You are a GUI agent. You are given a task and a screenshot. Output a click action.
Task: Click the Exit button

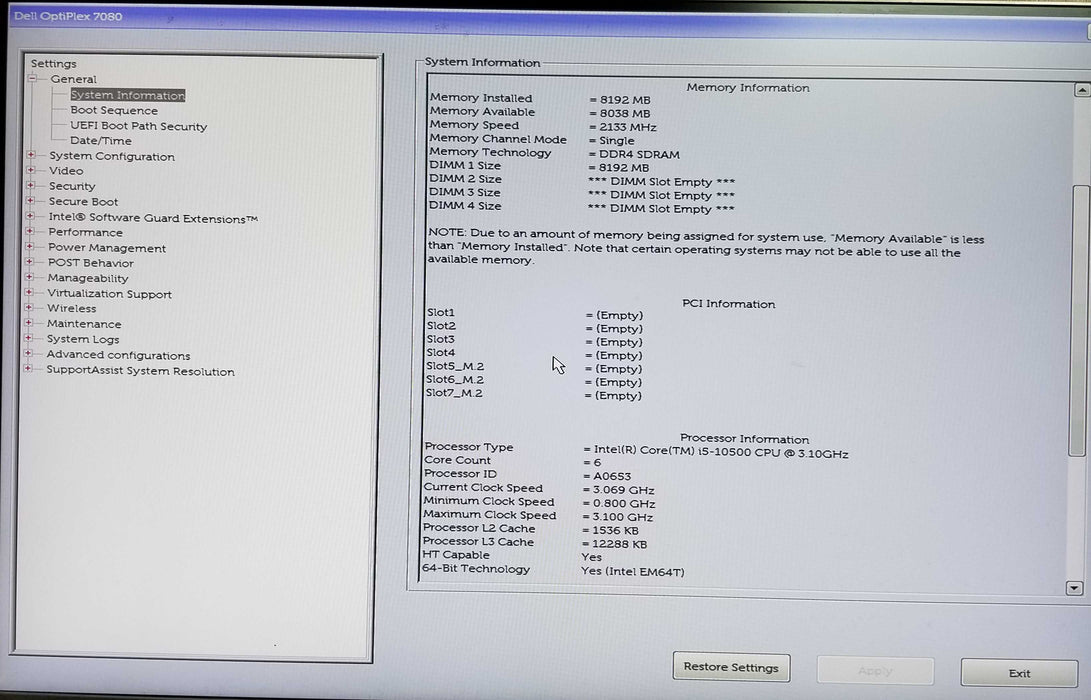point(1019,673)
